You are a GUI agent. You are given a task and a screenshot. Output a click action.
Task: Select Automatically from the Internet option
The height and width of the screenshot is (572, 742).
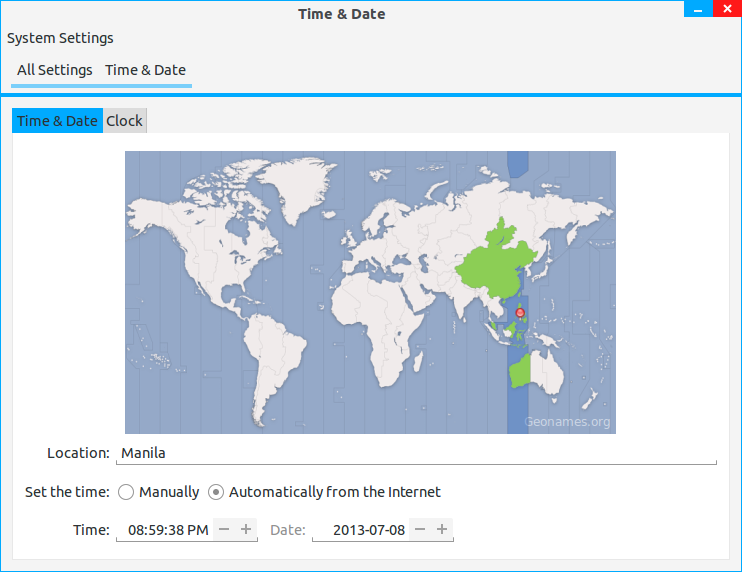point(216,492)
